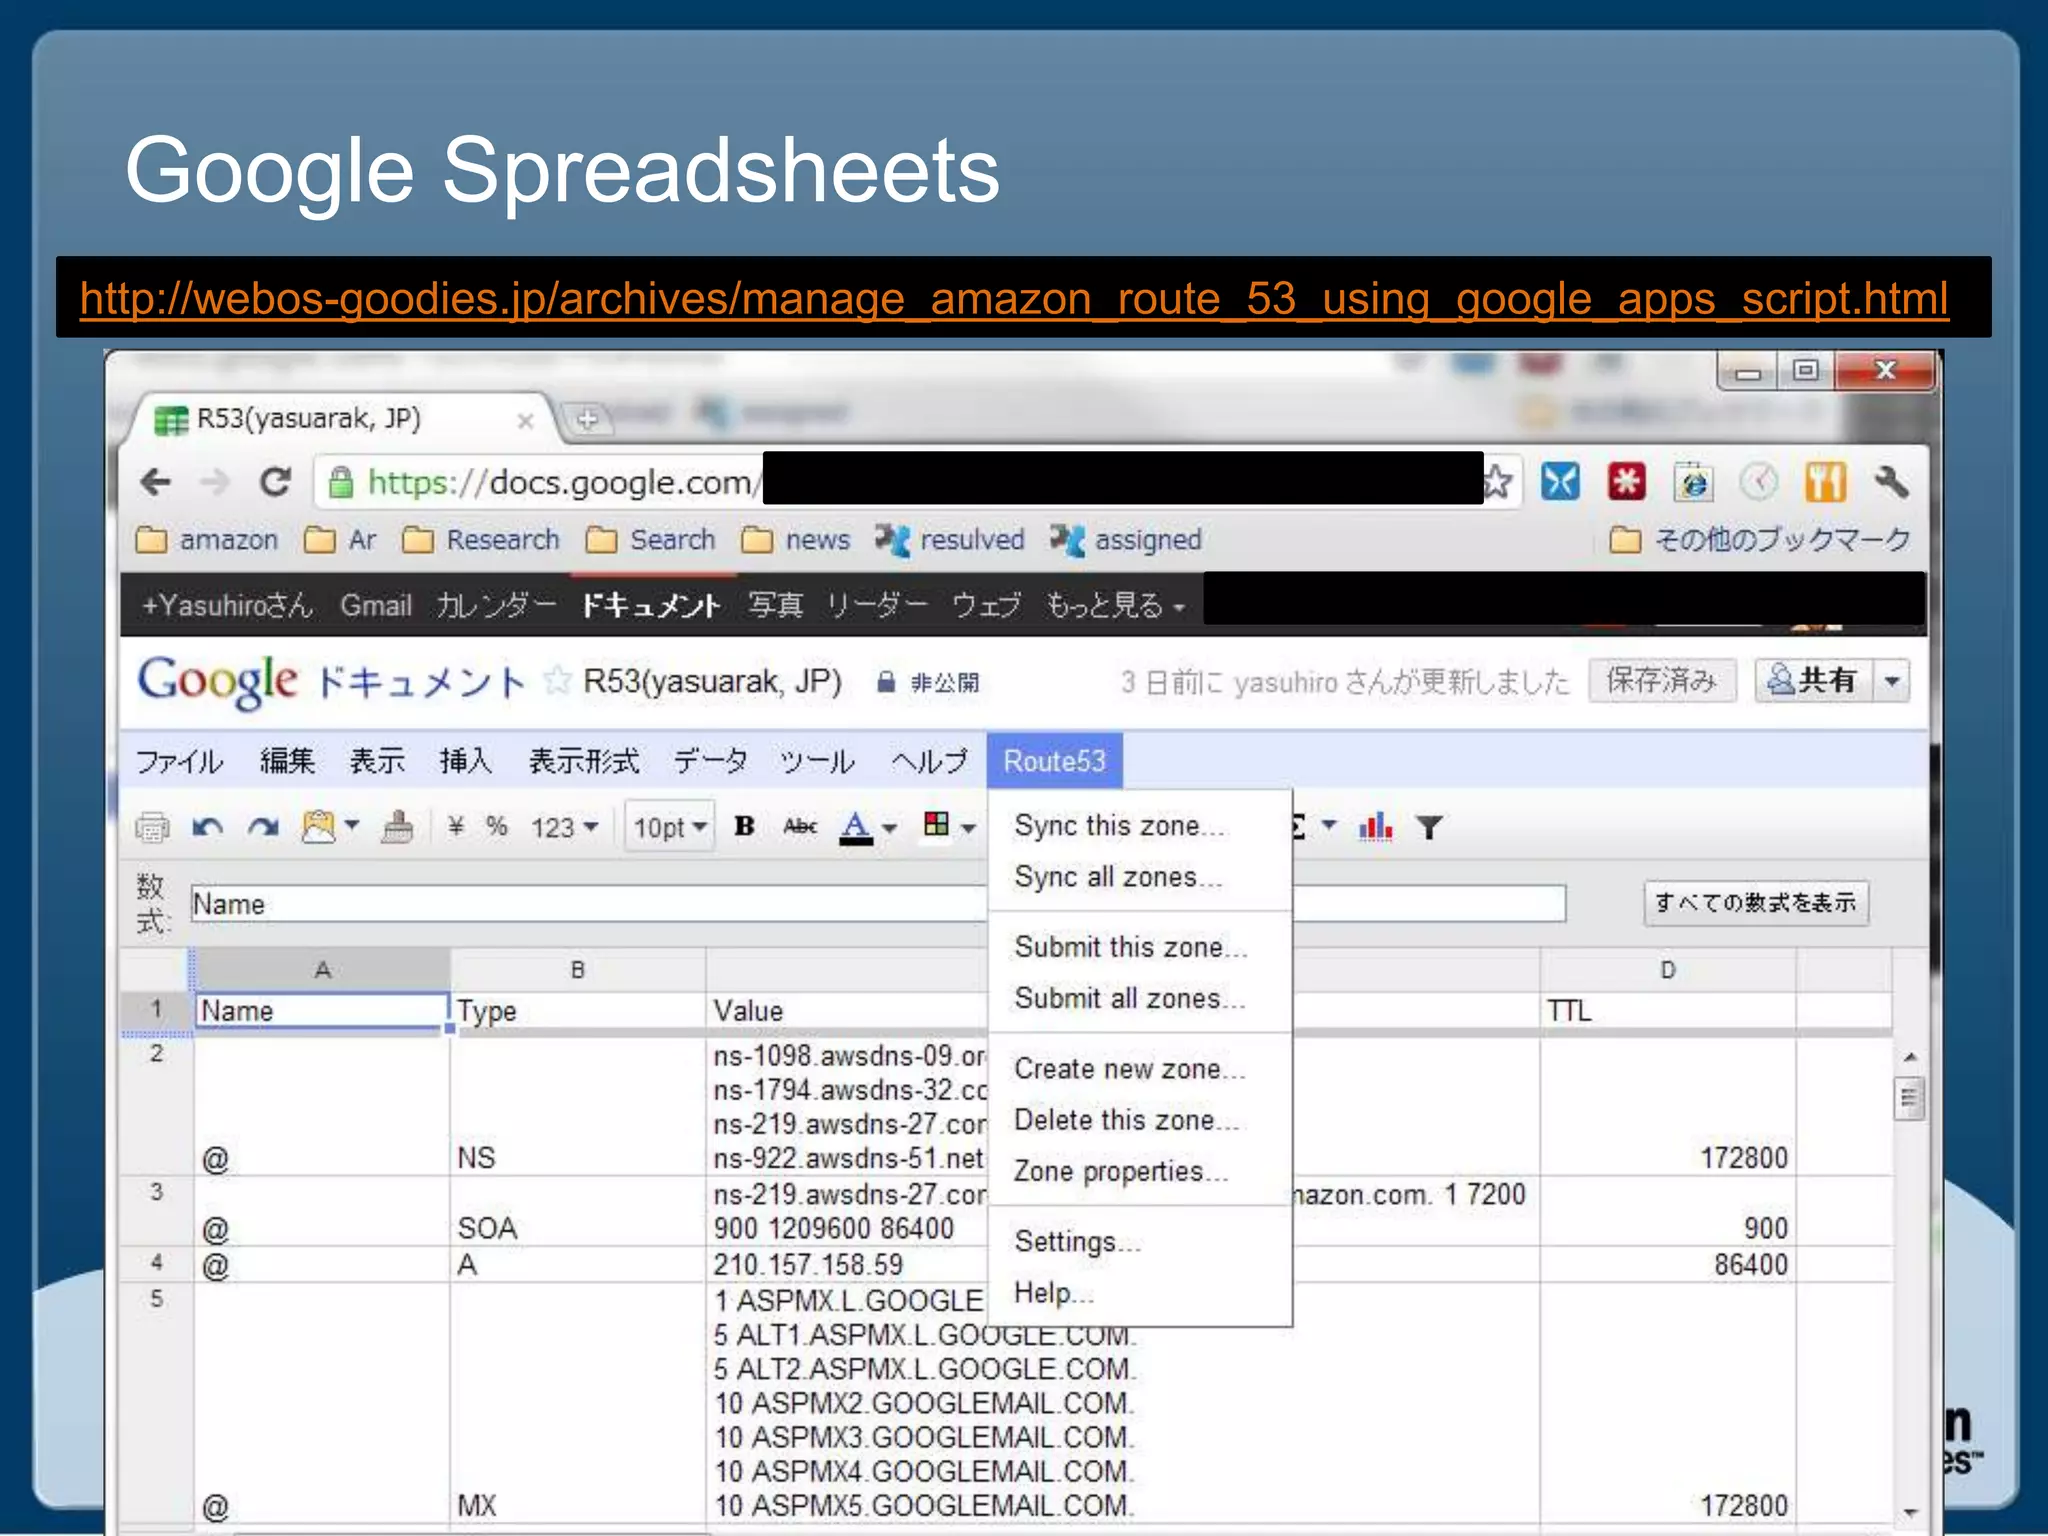Open the データ menu
Screen dimensions: 2048x1536
coord(710,761)
